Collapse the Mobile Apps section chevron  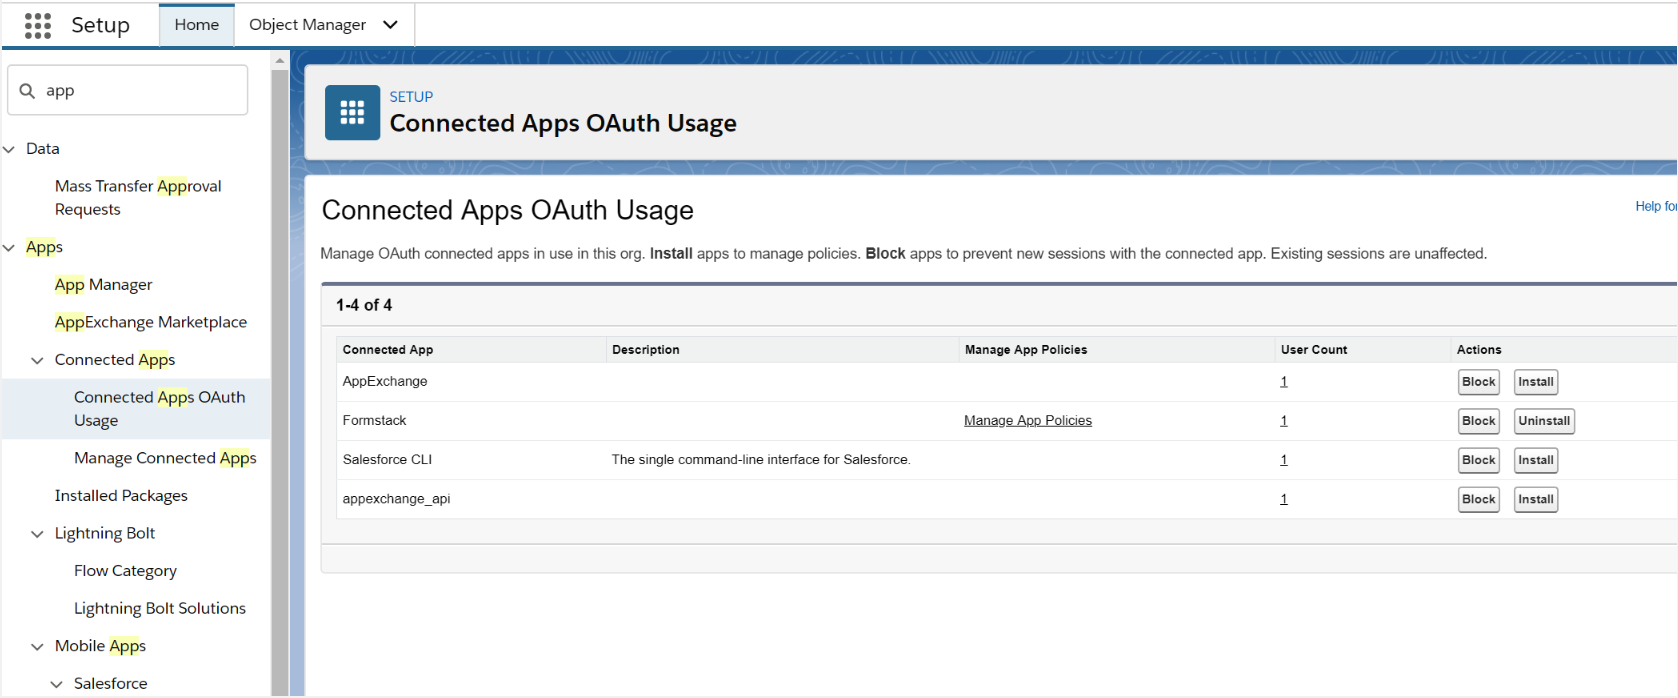pyautogui.click(x=37, y=647)
